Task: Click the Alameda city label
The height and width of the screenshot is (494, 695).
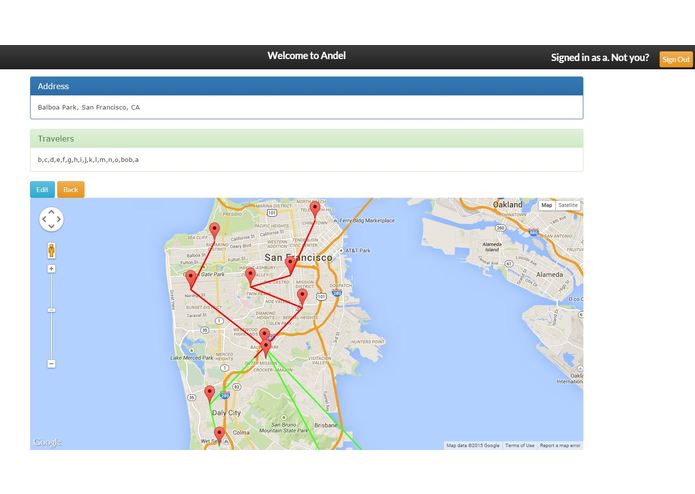Action: pos(550,275)
